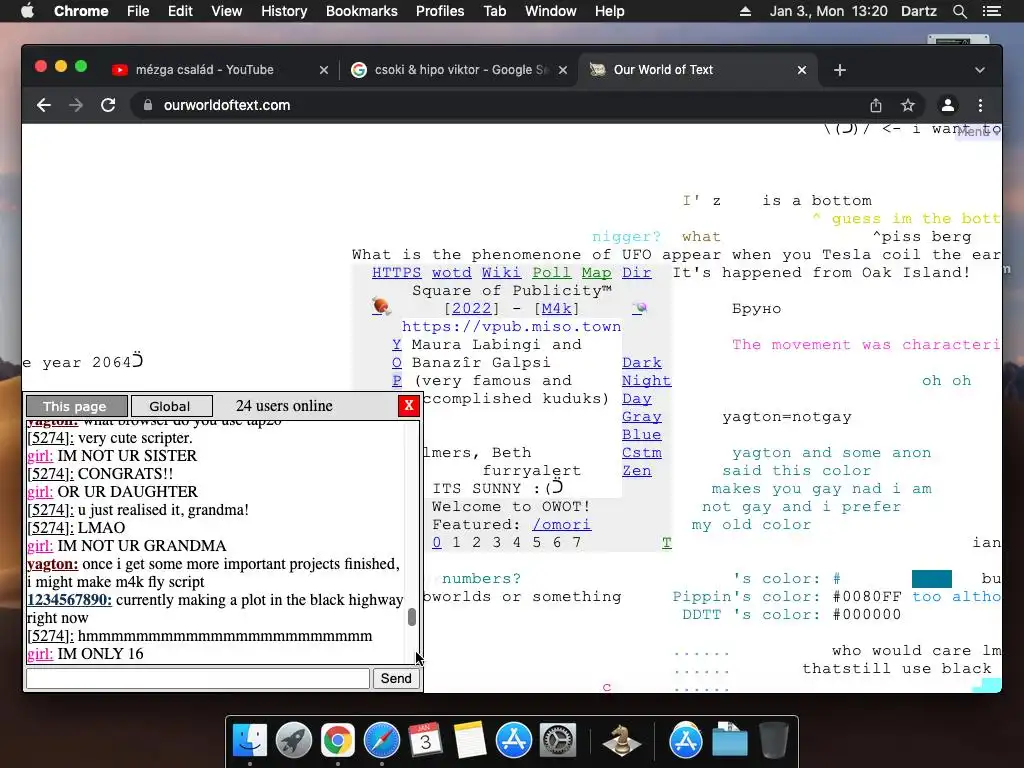Select the This page chat tab
This screenshot has height=768, width=1024.
point(76,406)
